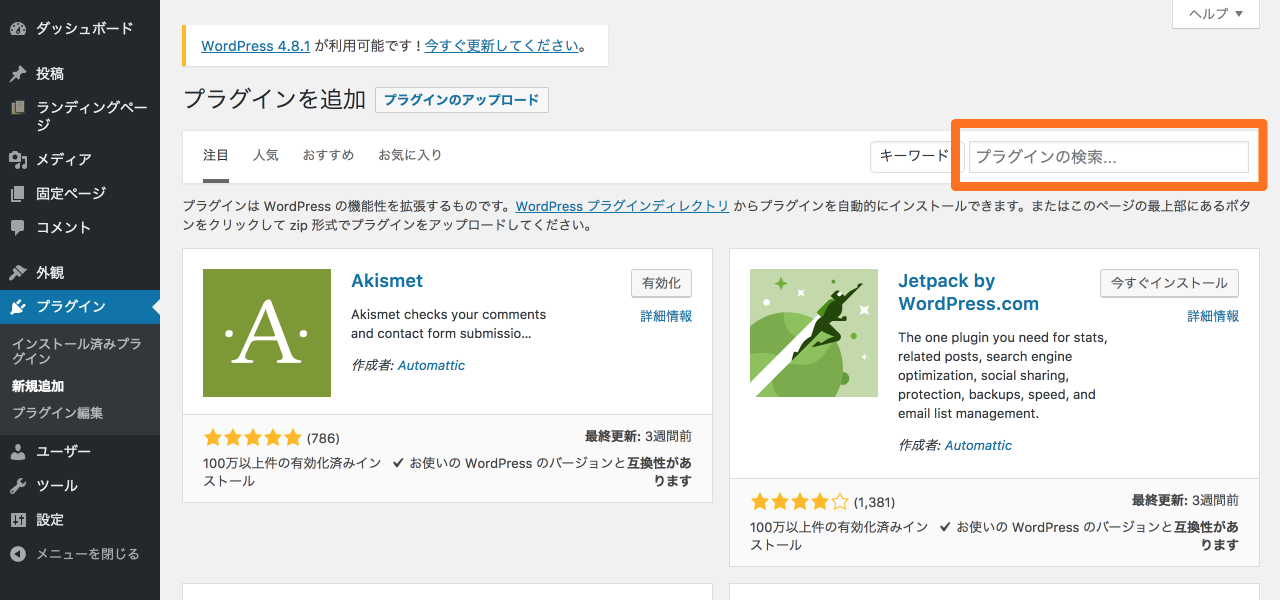
Task: Expand the ヘルプ dropdown tab
Action: coord(1215,13)
